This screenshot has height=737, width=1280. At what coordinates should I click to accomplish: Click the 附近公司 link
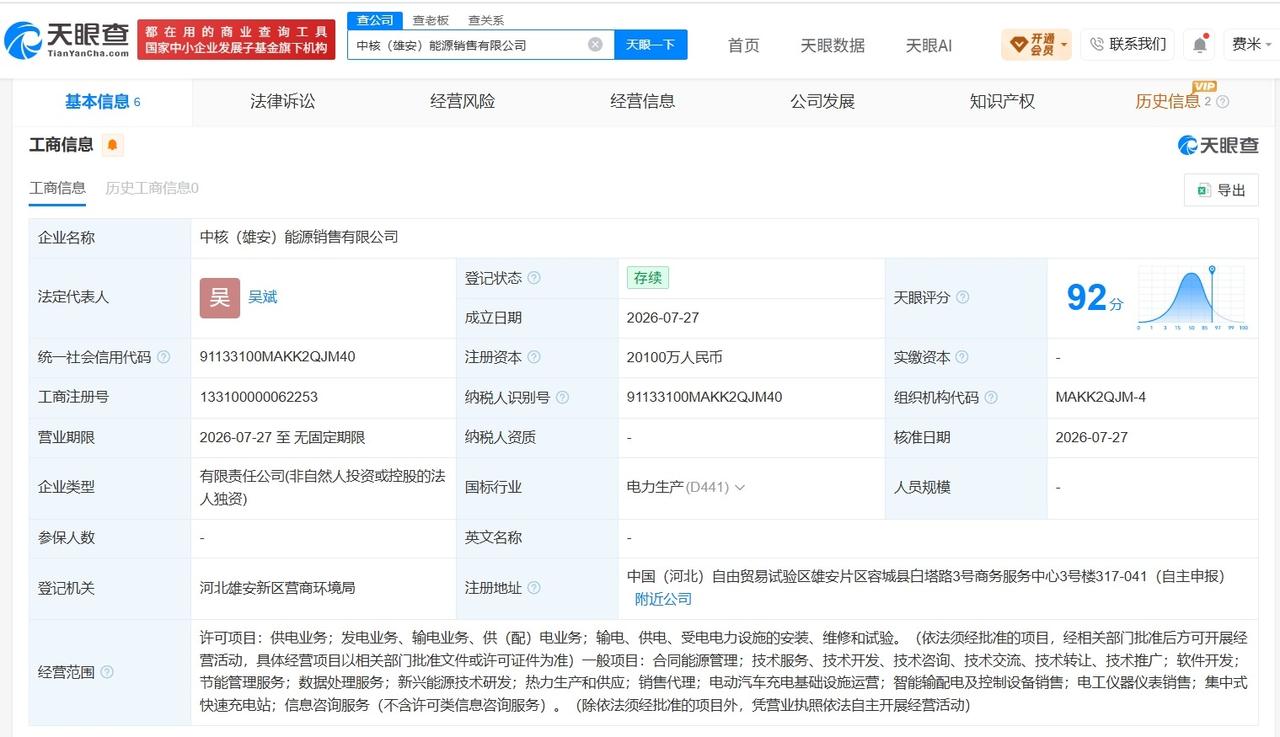(x=663, y=599)
